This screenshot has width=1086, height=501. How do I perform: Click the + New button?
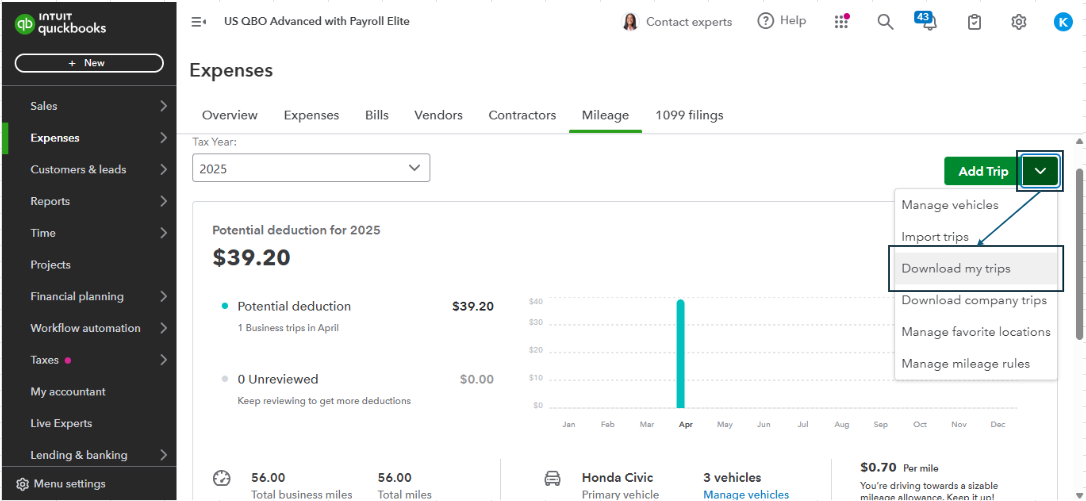[x=88, y=63]
